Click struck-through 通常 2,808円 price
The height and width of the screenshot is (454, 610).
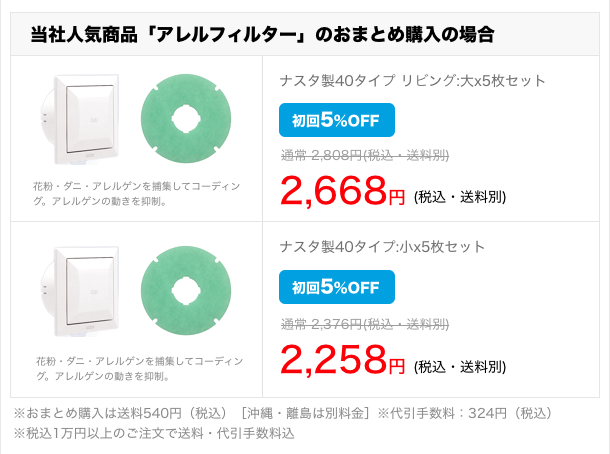(365, 156)
